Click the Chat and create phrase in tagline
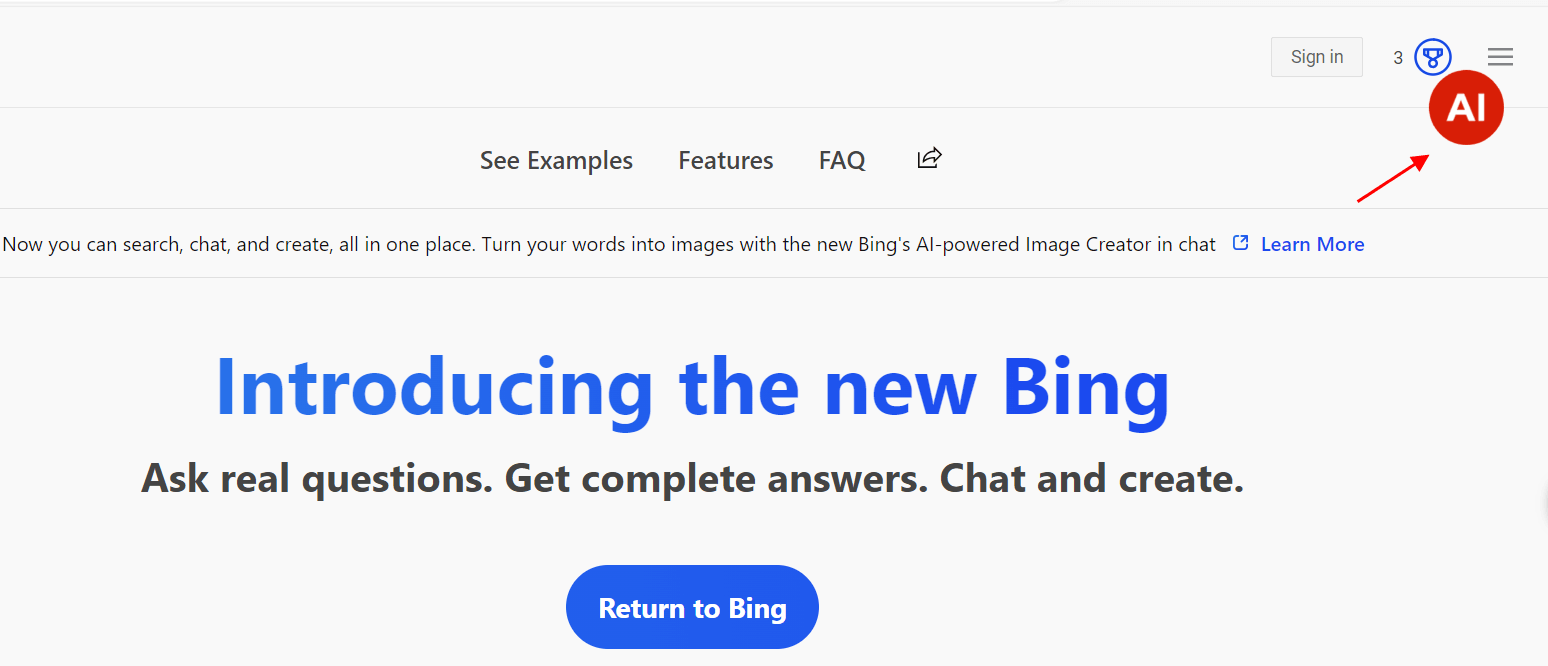1548x666 pixels. click(x=1091, y=478)
